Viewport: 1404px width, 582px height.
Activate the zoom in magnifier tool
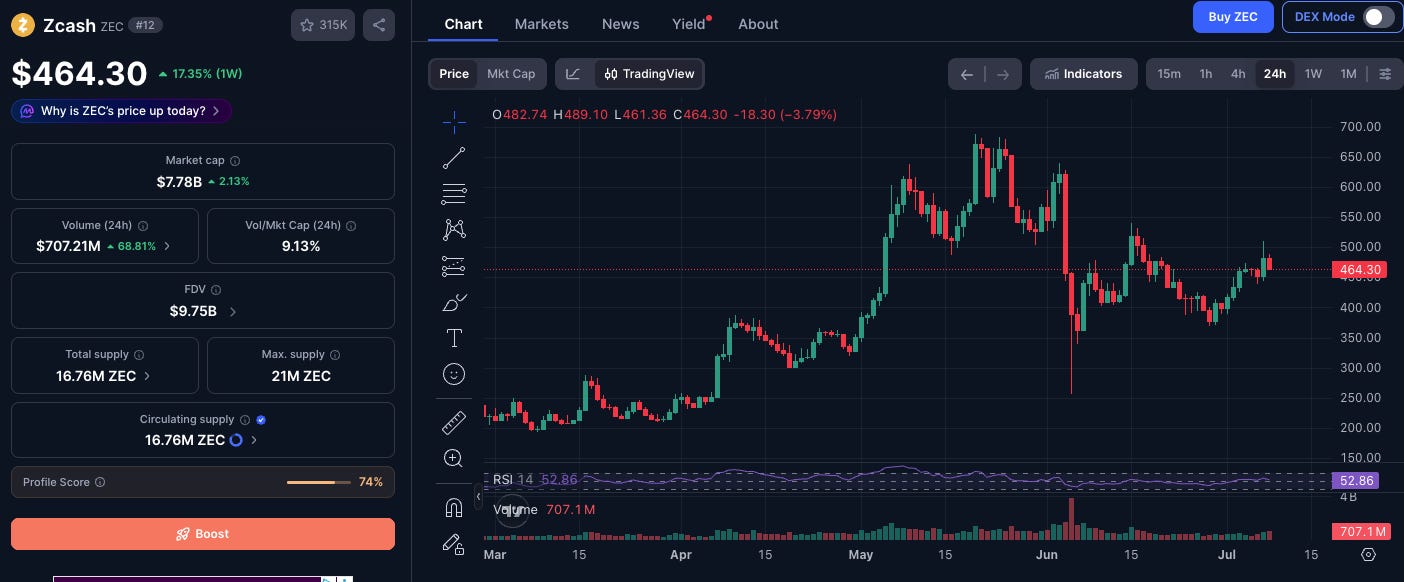[454, 459]
